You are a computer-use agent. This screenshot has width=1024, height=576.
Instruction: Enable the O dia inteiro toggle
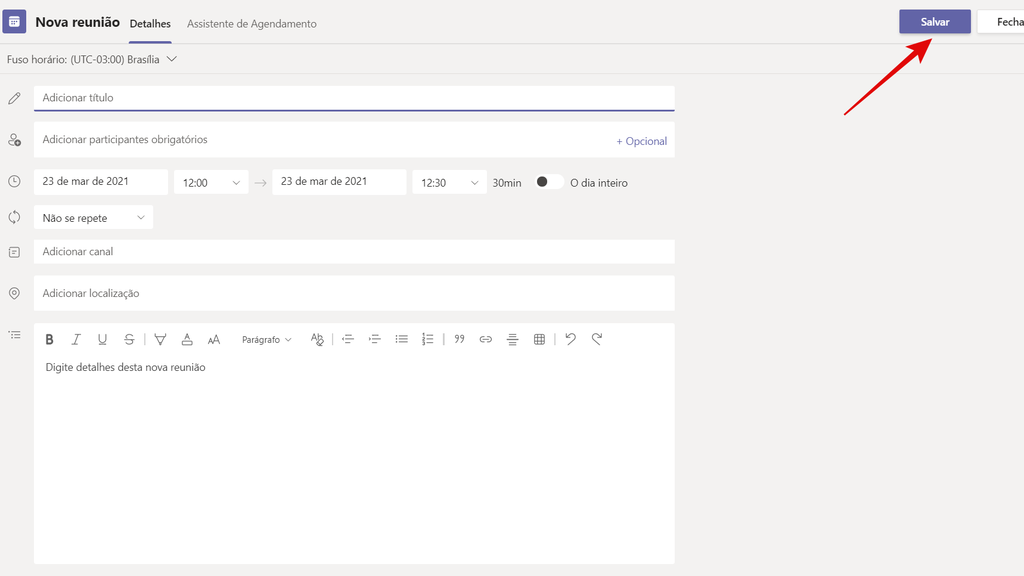549,182
